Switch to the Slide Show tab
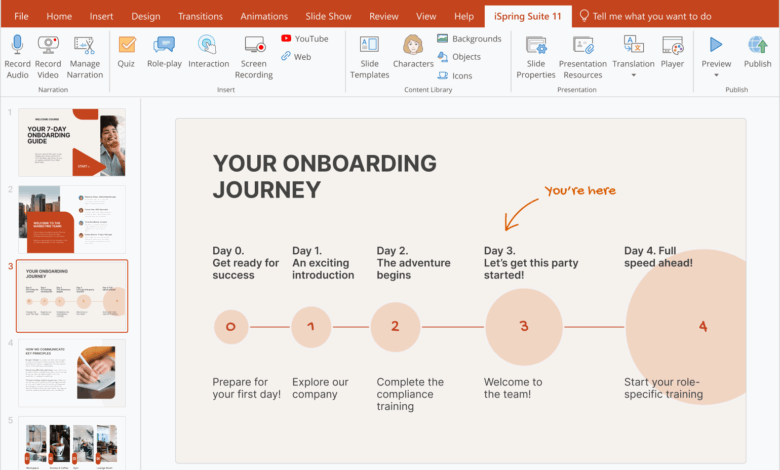The image size is (780, 470). point(328,16)
